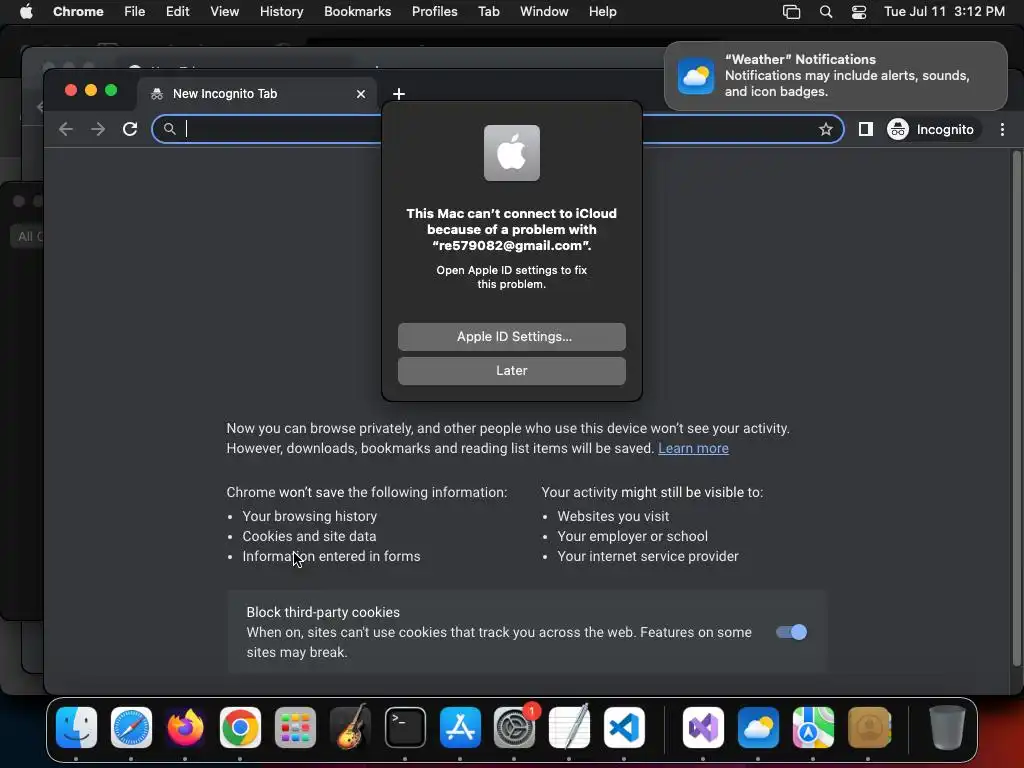
Task: Go back in Chrome
Action: click(x=66, y=129)
